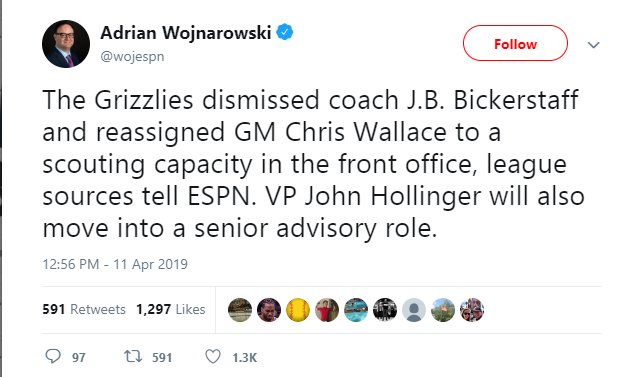Click the yellow softball liker avatar

pos(298,310)
